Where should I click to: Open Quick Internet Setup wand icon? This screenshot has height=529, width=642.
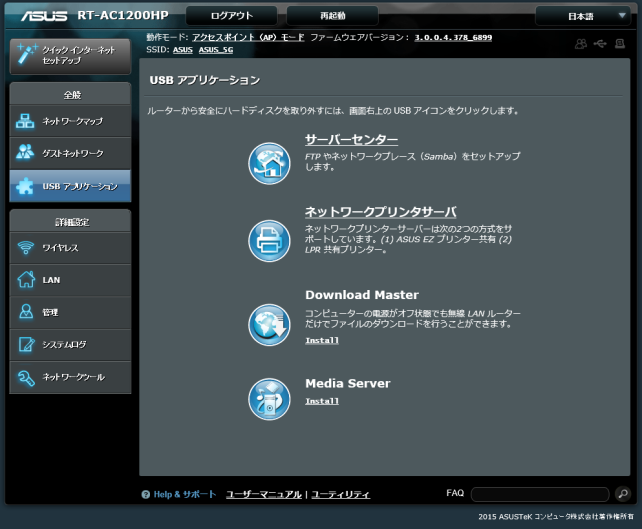pyautogui.click(x=27, y=54)
